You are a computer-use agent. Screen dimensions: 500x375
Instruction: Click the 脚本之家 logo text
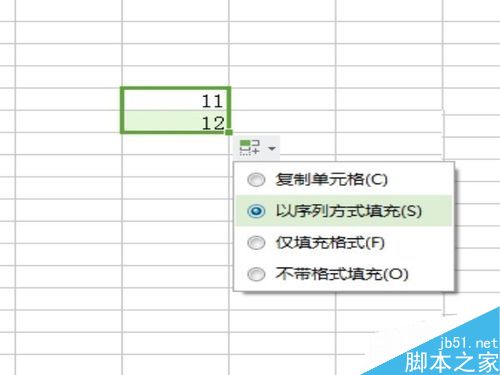click(x=452, y=362)
